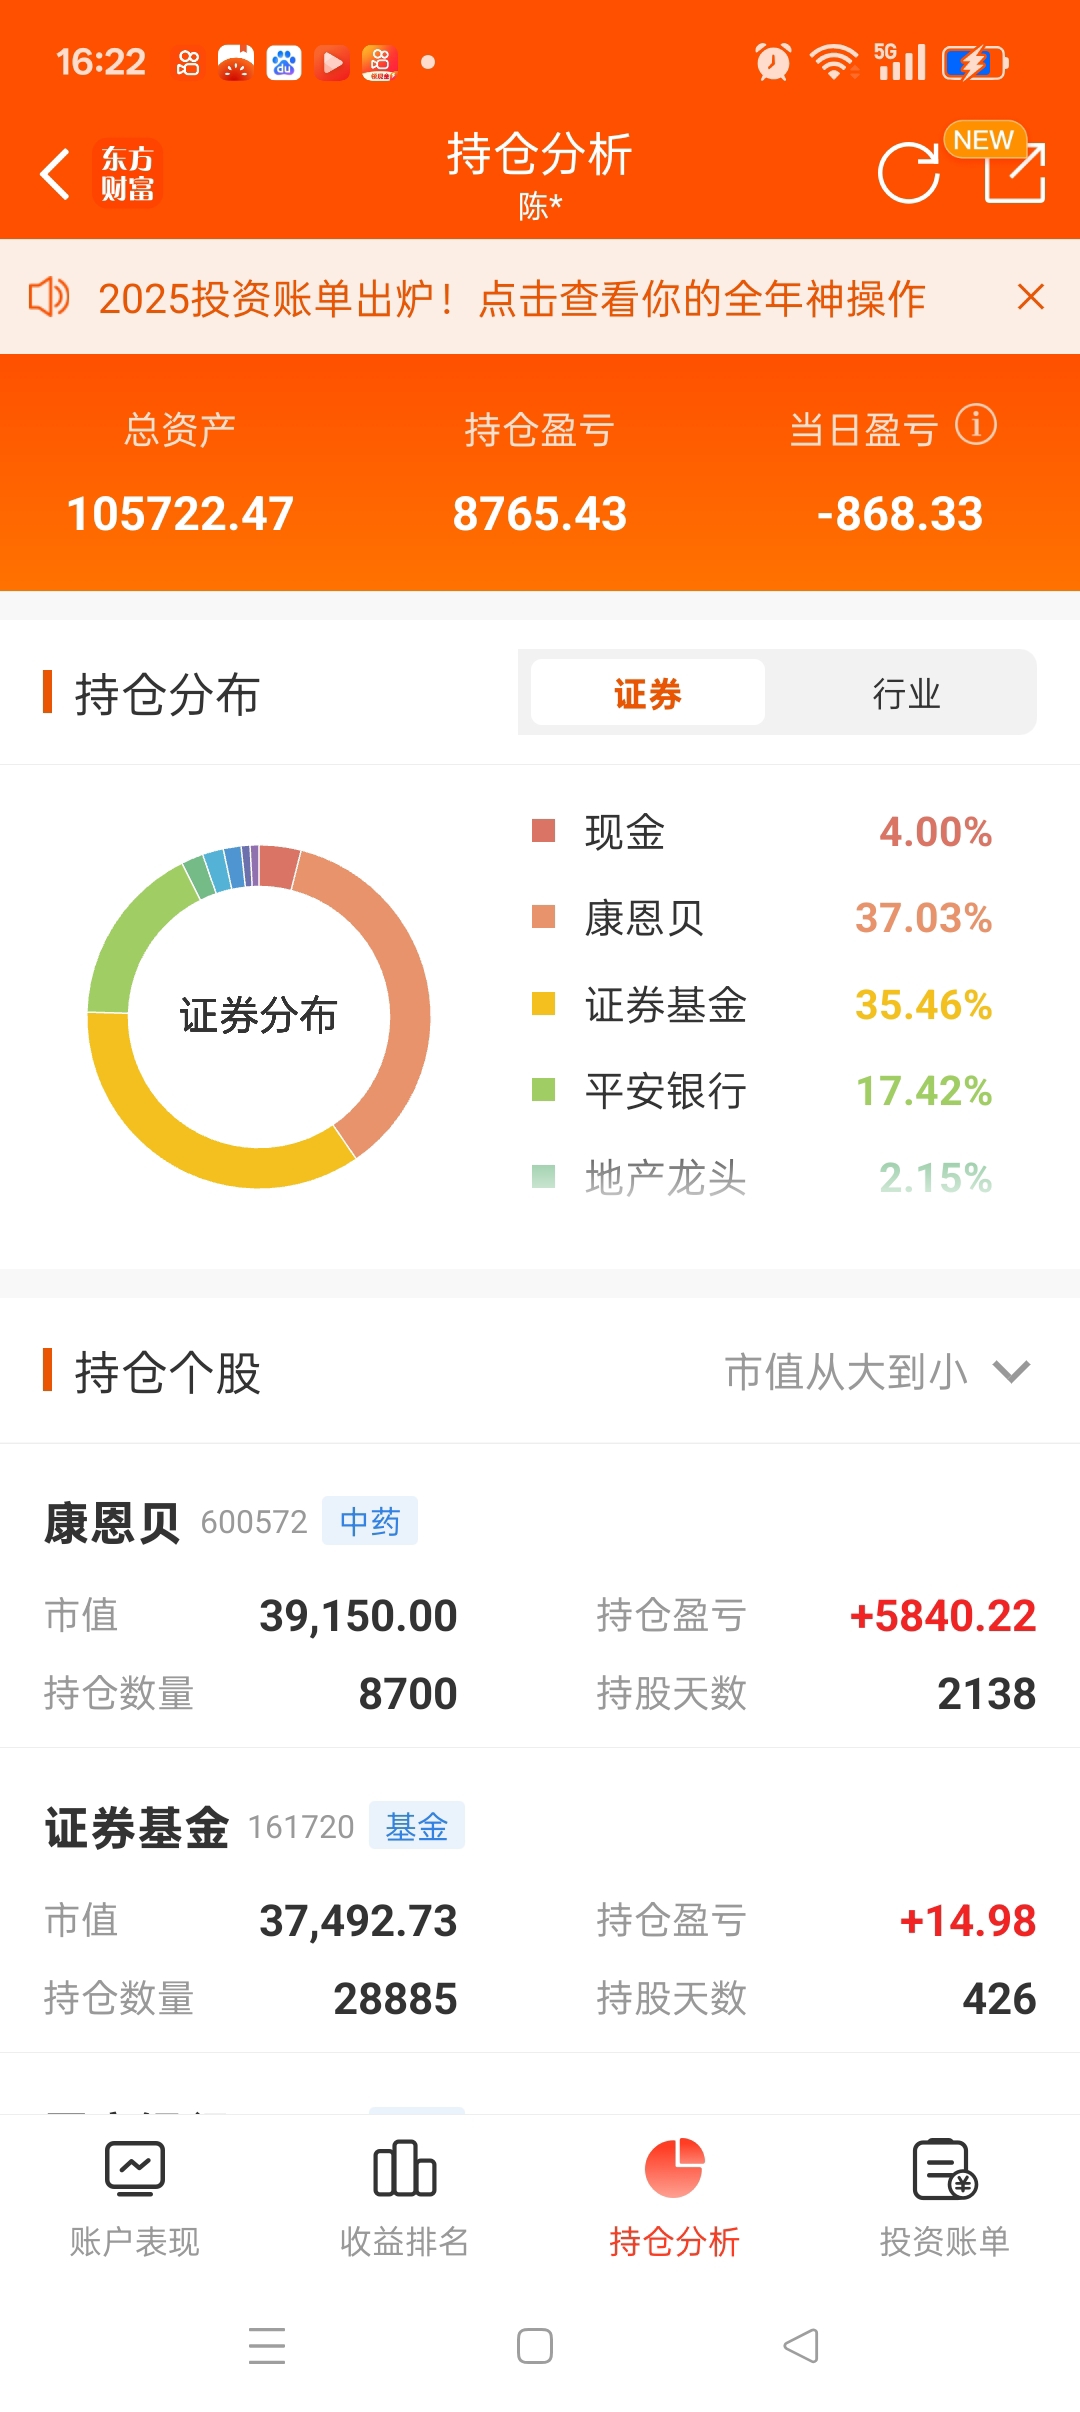
Task: Tap the 平安银行 17.42% legend percentage
Action: [923, 1091]
